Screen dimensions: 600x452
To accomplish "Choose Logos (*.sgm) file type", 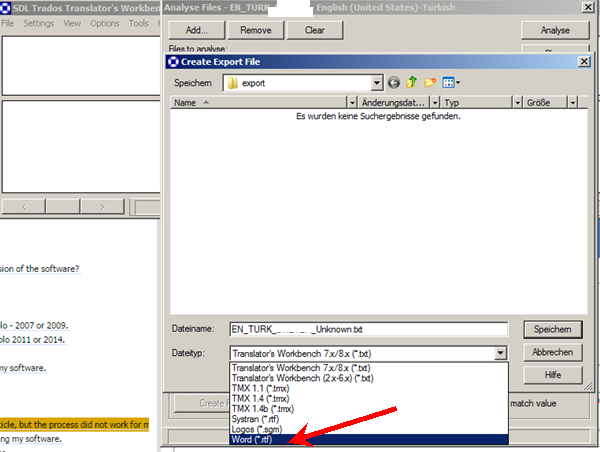I will 369,429.
